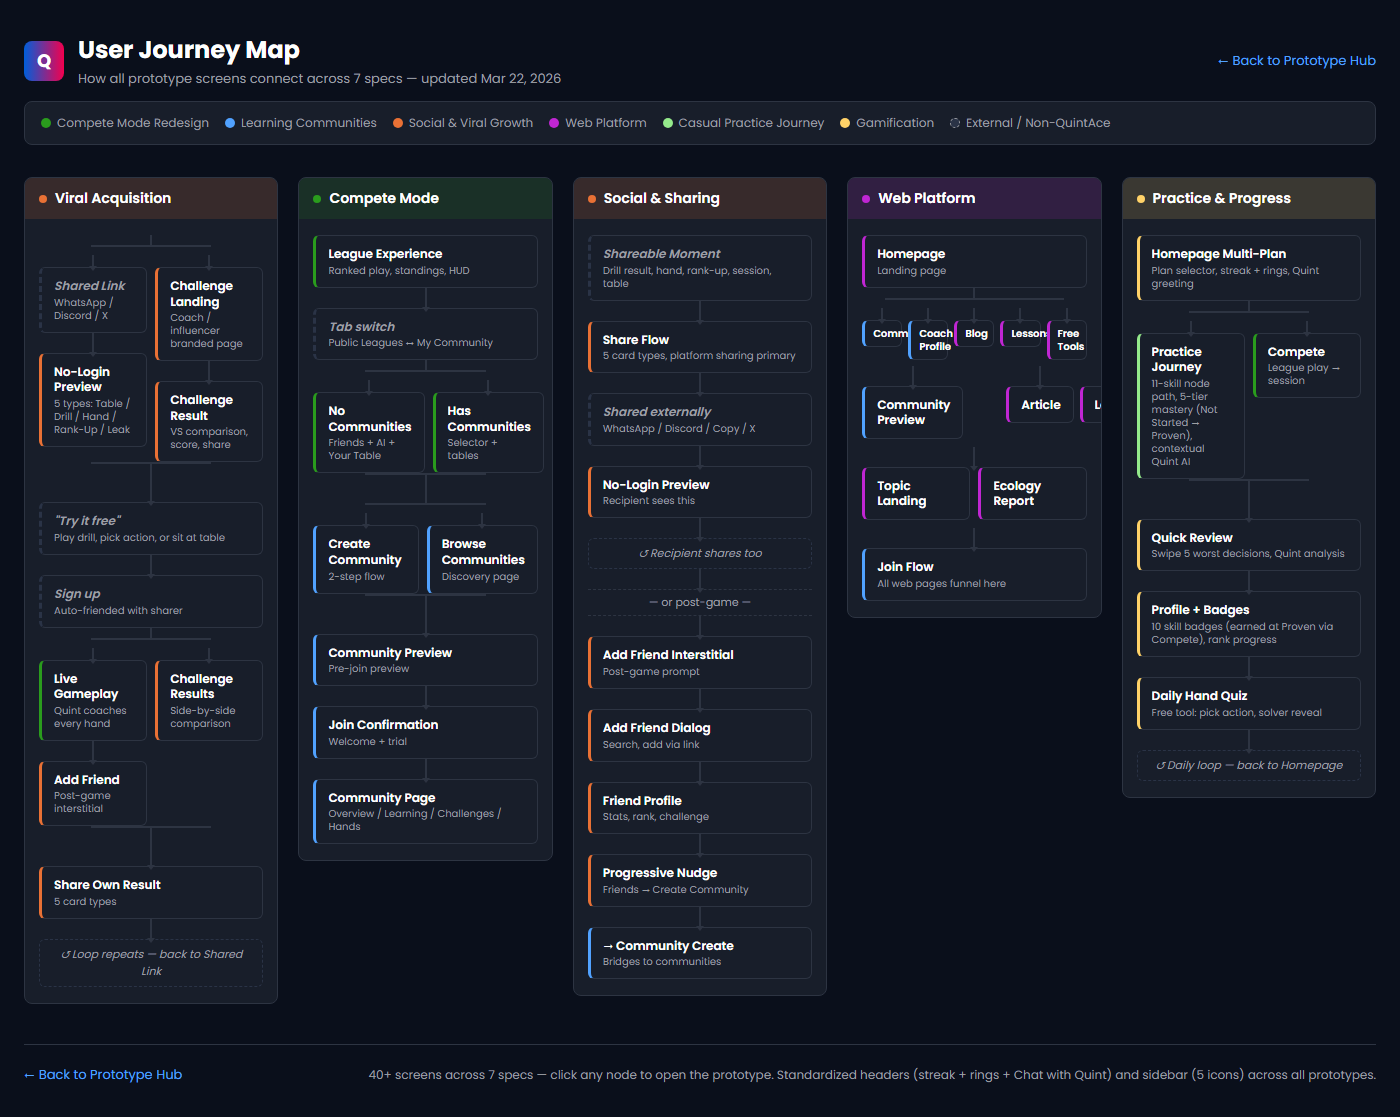Viewport: 1400px width, 1117px height.
Task: Click the loop icon in Loop repeats node
Action: click(65, 954)
